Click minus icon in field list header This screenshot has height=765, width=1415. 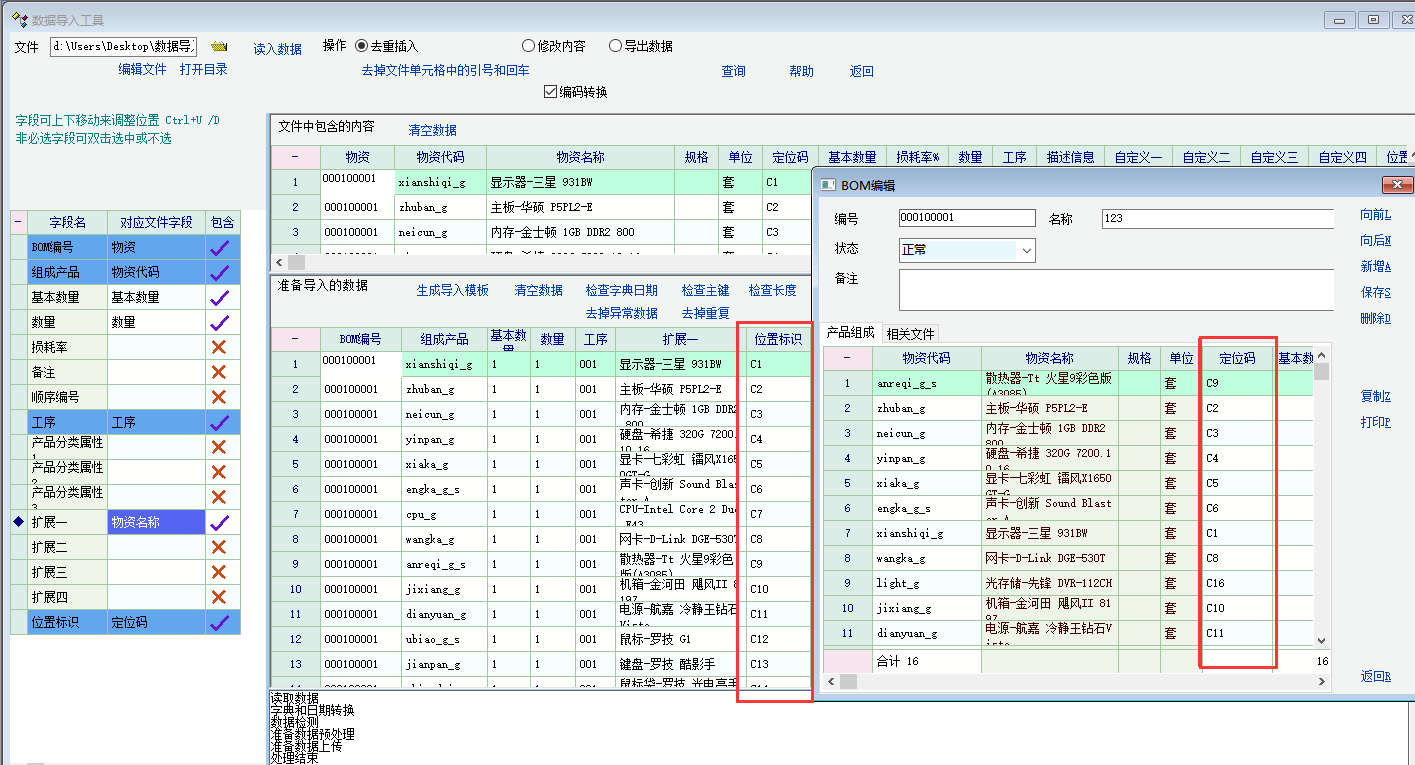click(x=19, y=222)
